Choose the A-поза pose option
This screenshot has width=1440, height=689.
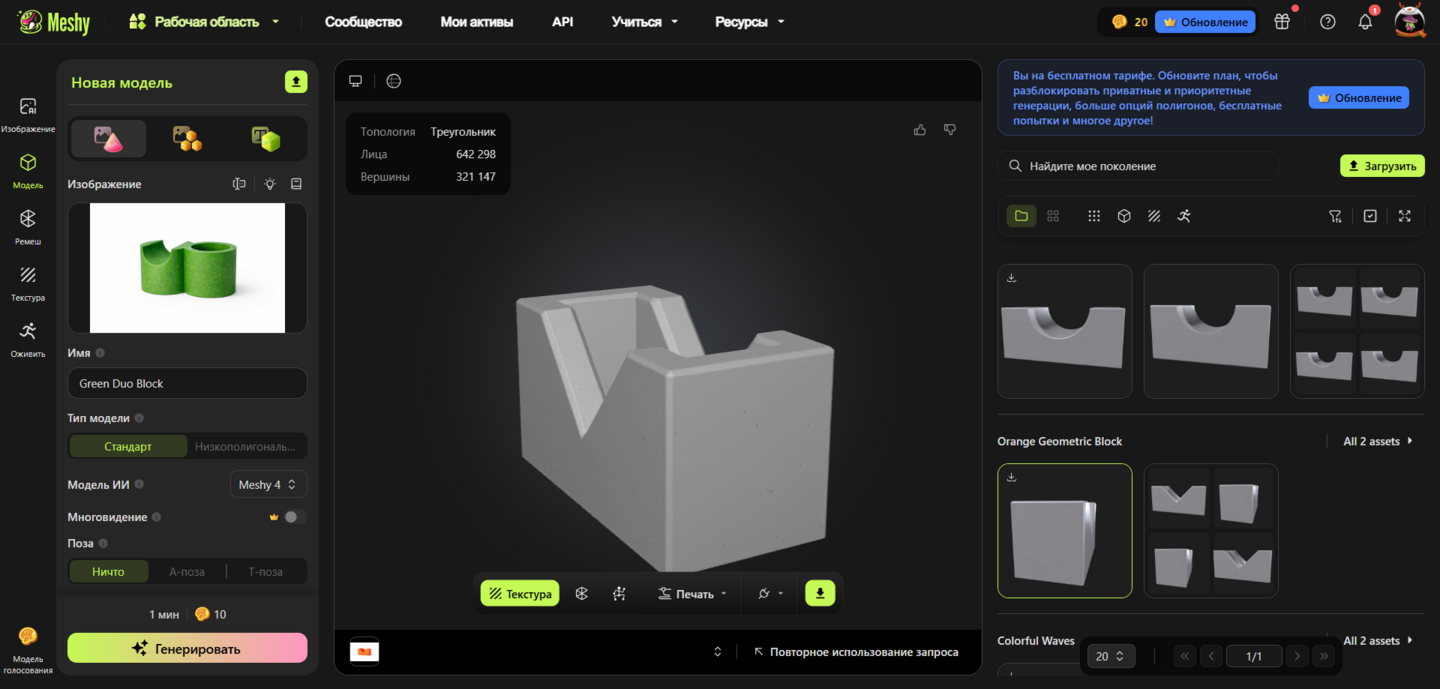[187, 572]
